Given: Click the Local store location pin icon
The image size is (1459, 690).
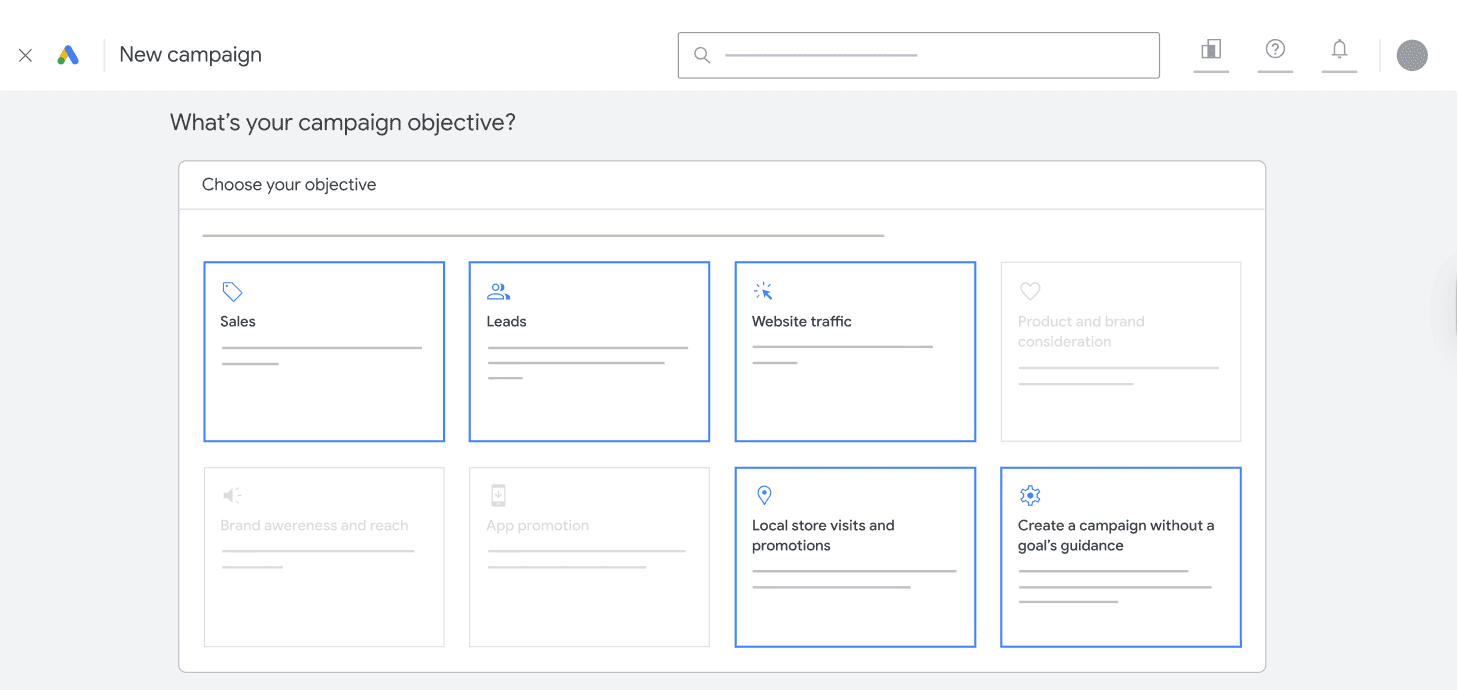Looking at the screenshot, I should pyautogui.click(x=764, y=495).
